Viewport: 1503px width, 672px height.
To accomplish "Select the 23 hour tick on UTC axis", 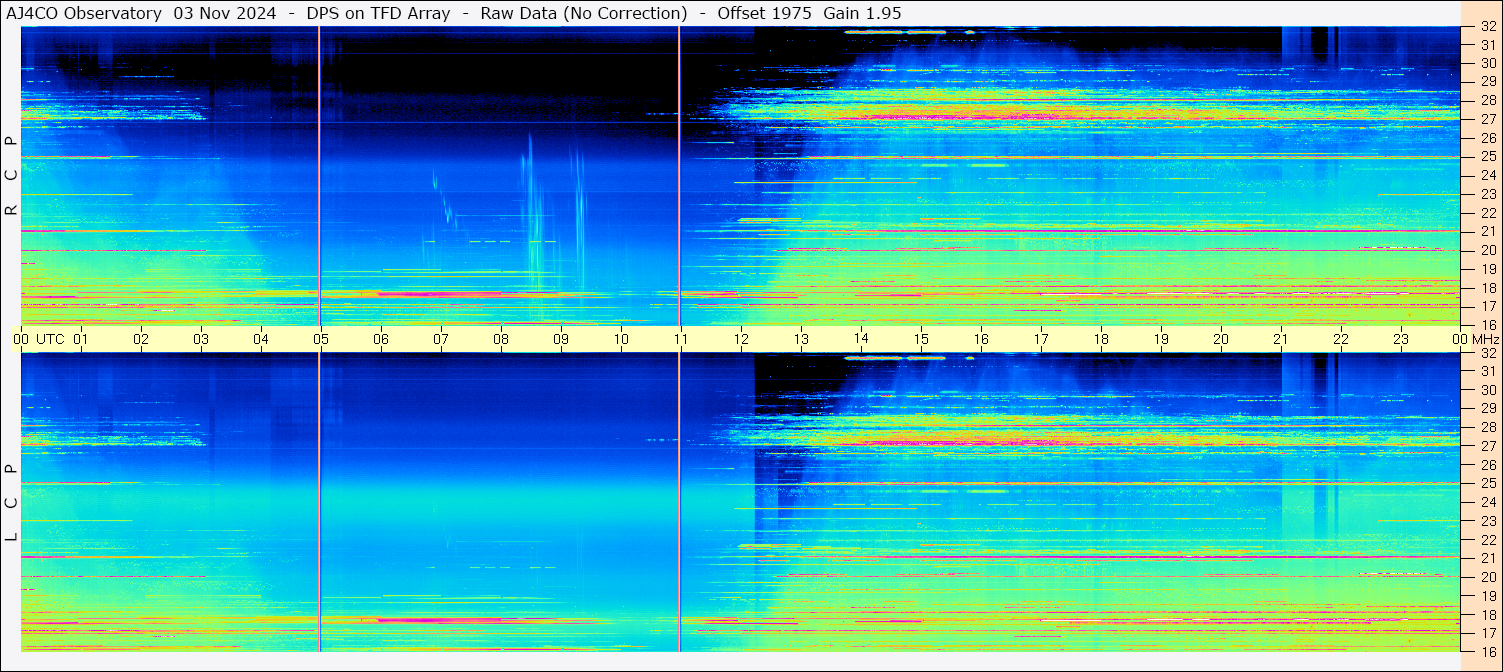I will [1401, 339].
